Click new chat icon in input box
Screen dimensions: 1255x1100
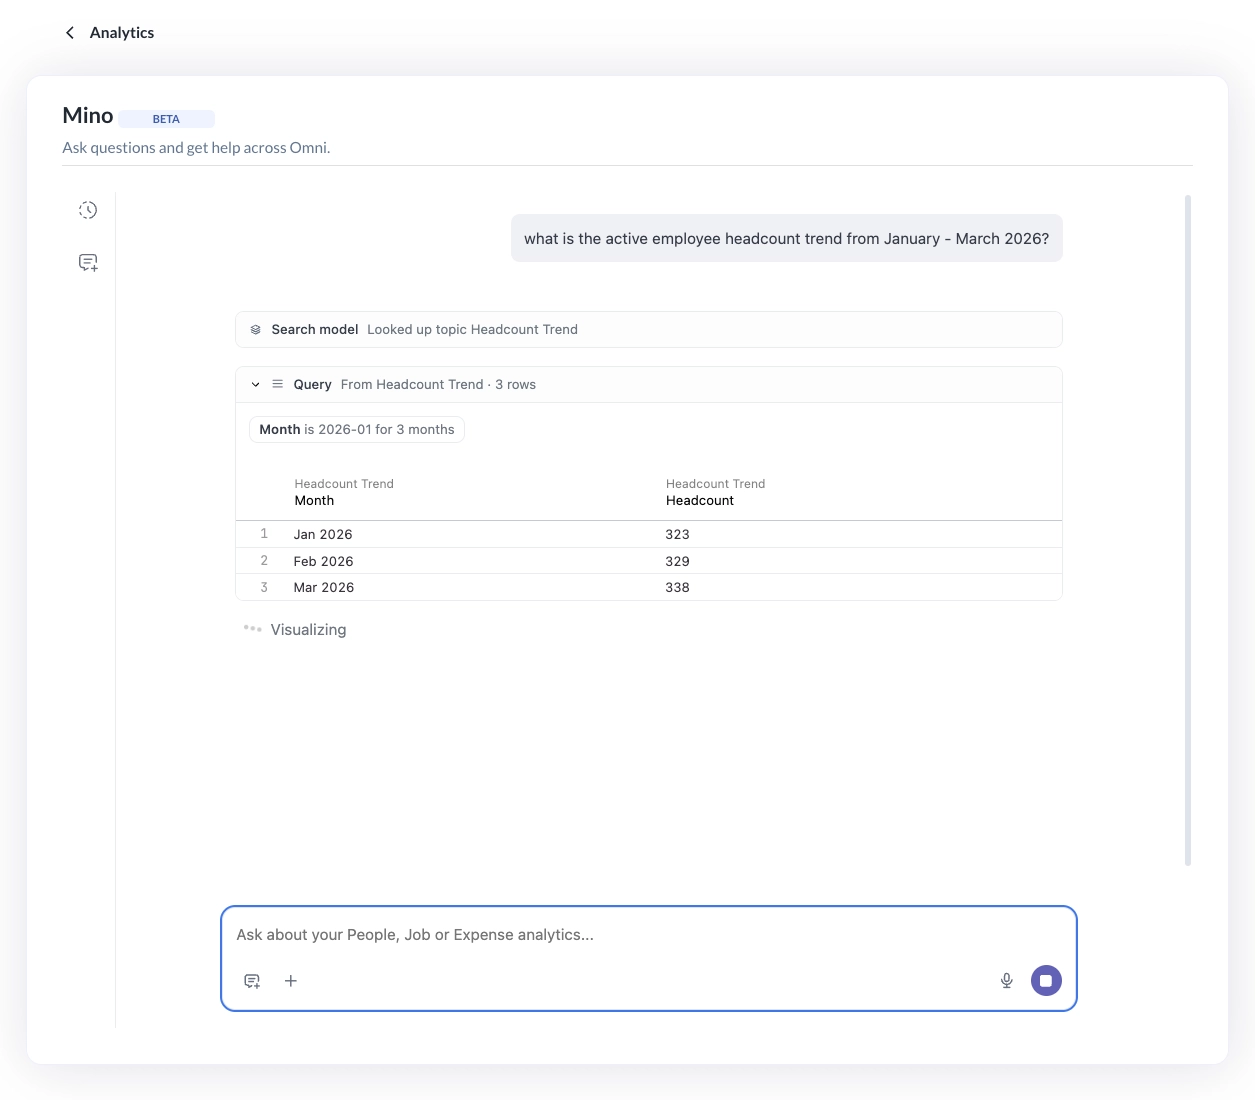(x=252, y=981)
